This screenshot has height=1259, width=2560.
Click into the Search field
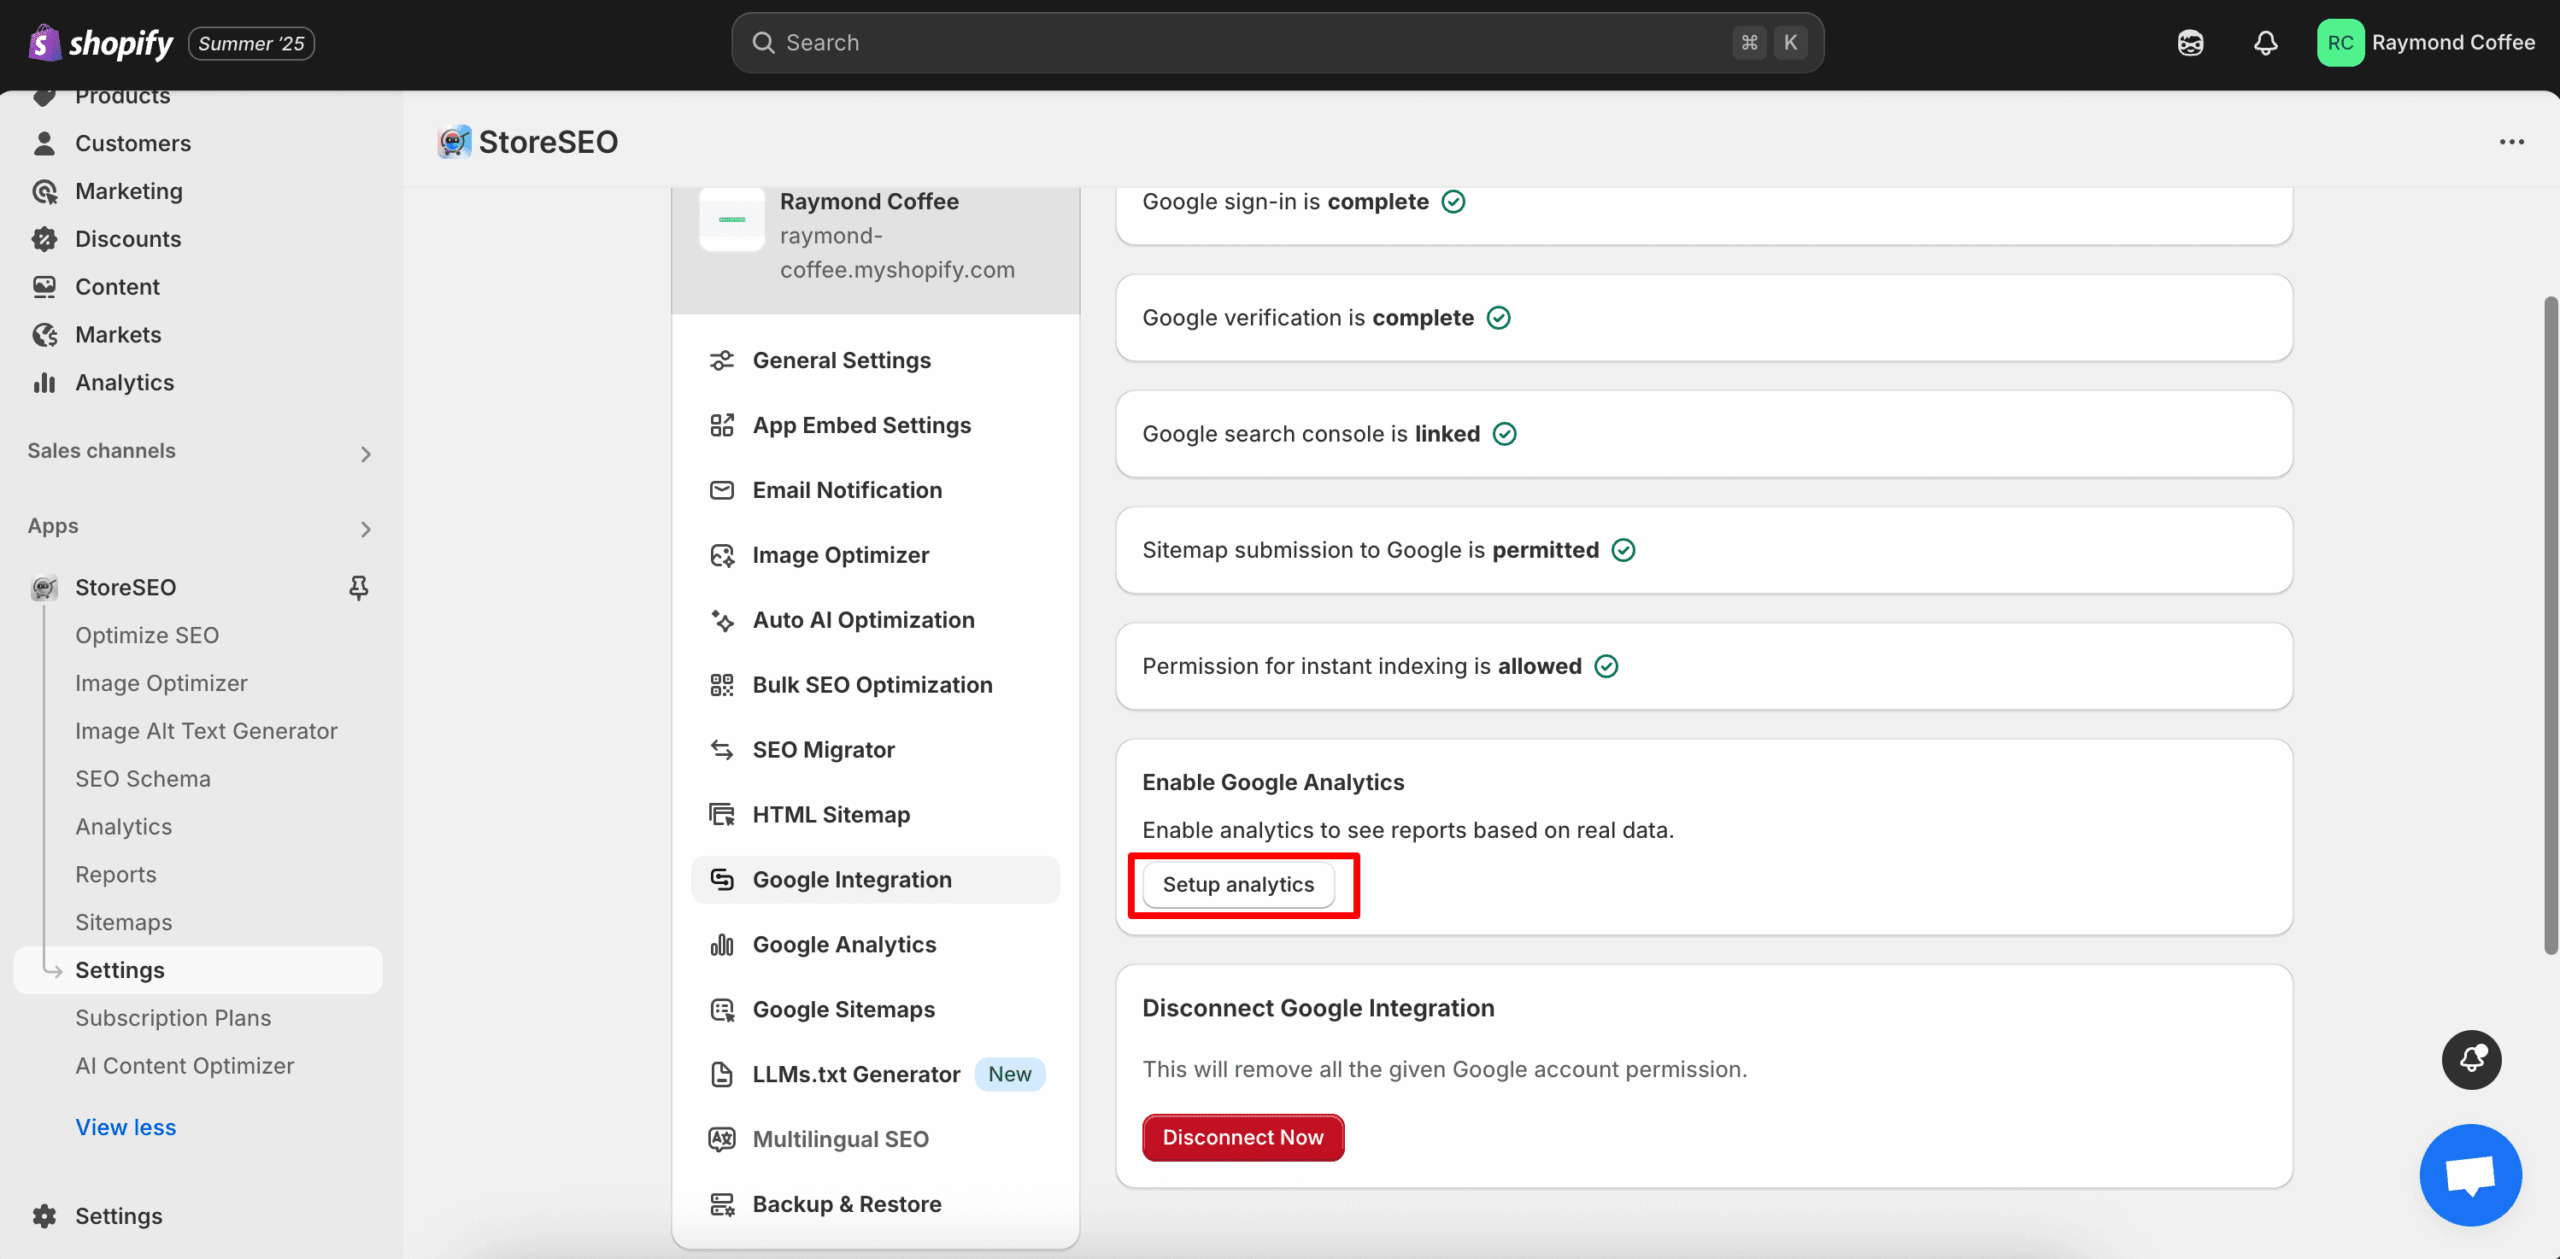(1277, 43)
